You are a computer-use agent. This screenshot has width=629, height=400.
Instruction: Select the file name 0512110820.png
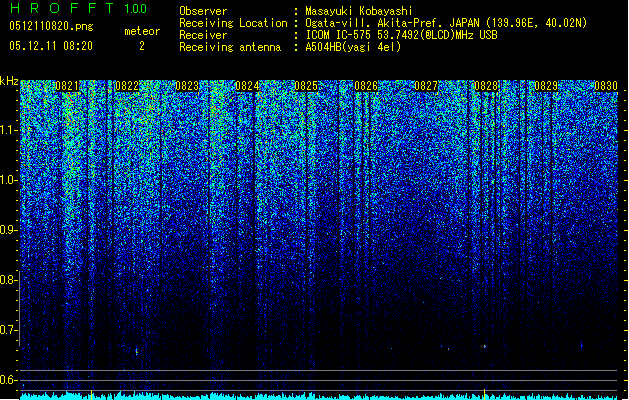(x=51, y=26)
